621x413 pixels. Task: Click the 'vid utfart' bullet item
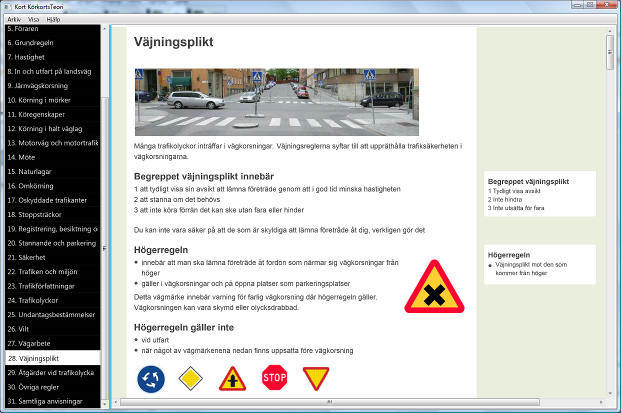point(155,340)
